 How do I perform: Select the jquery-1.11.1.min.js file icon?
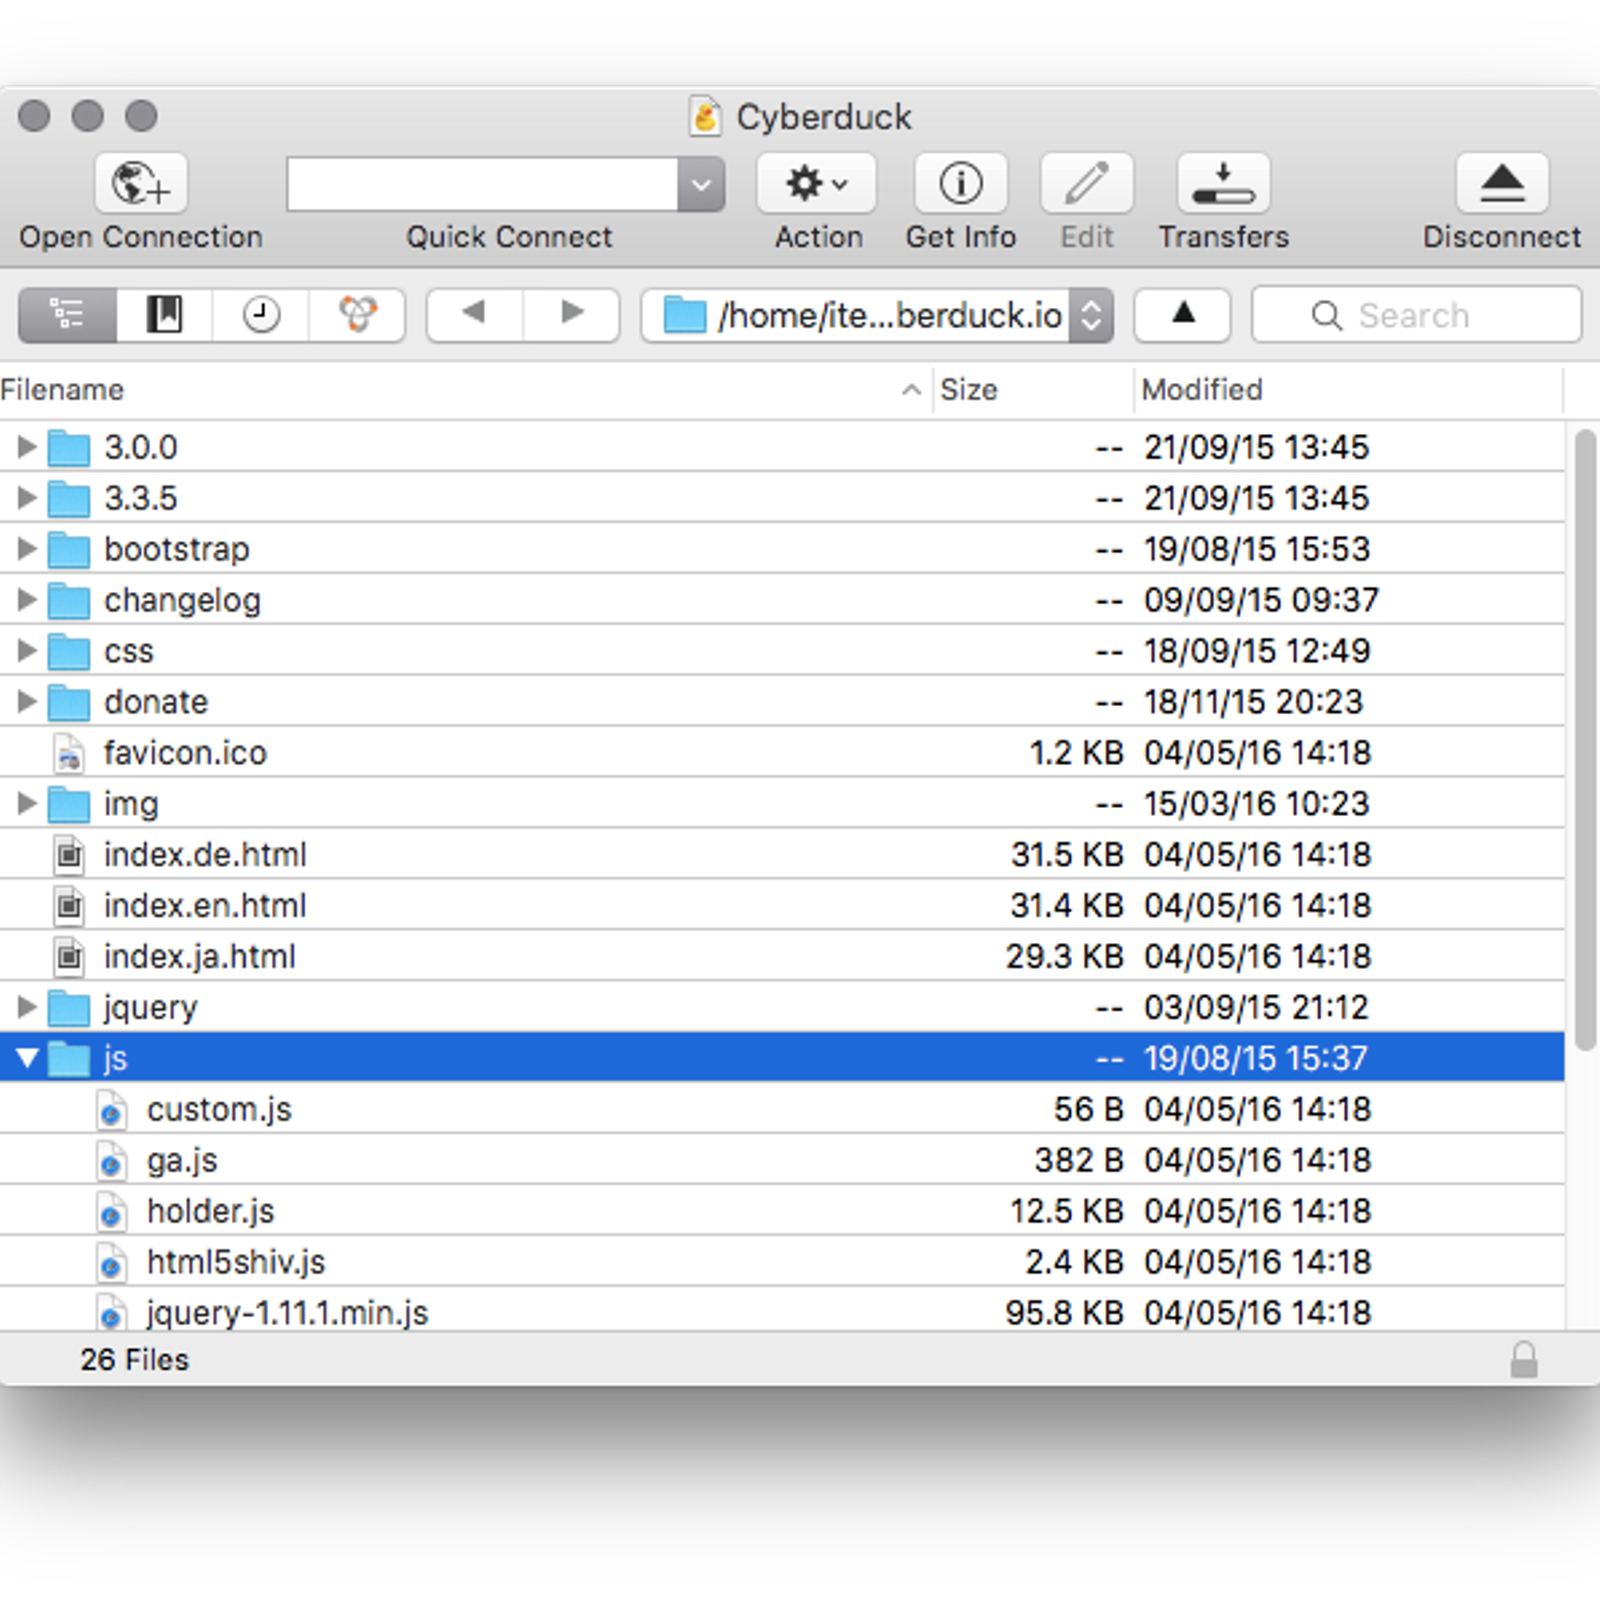(x=111, y=1313)
